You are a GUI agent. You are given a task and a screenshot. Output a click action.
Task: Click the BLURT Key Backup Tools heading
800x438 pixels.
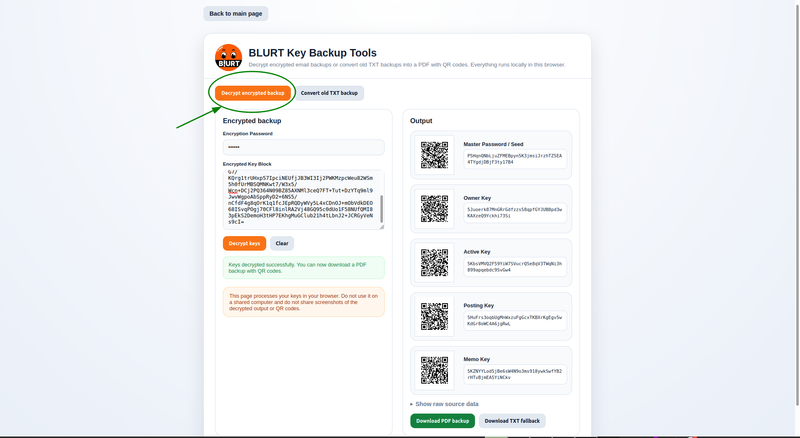point(312,53)
